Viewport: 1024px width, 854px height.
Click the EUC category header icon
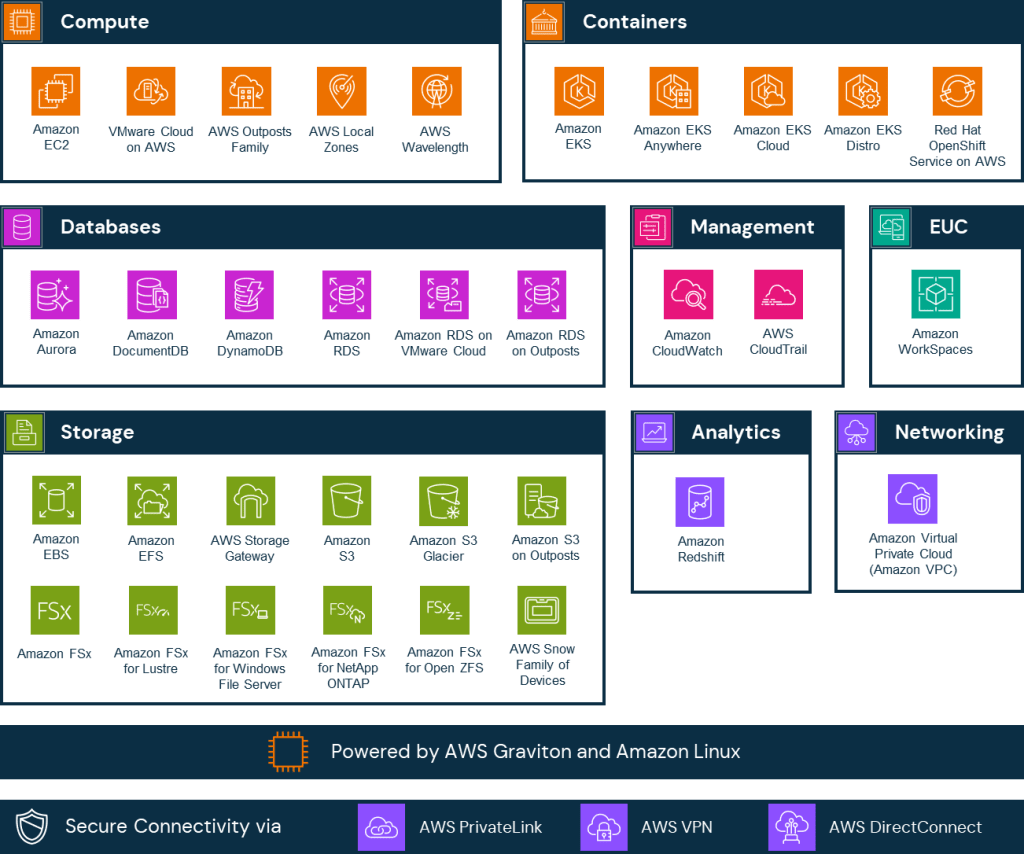pos(891,227)
